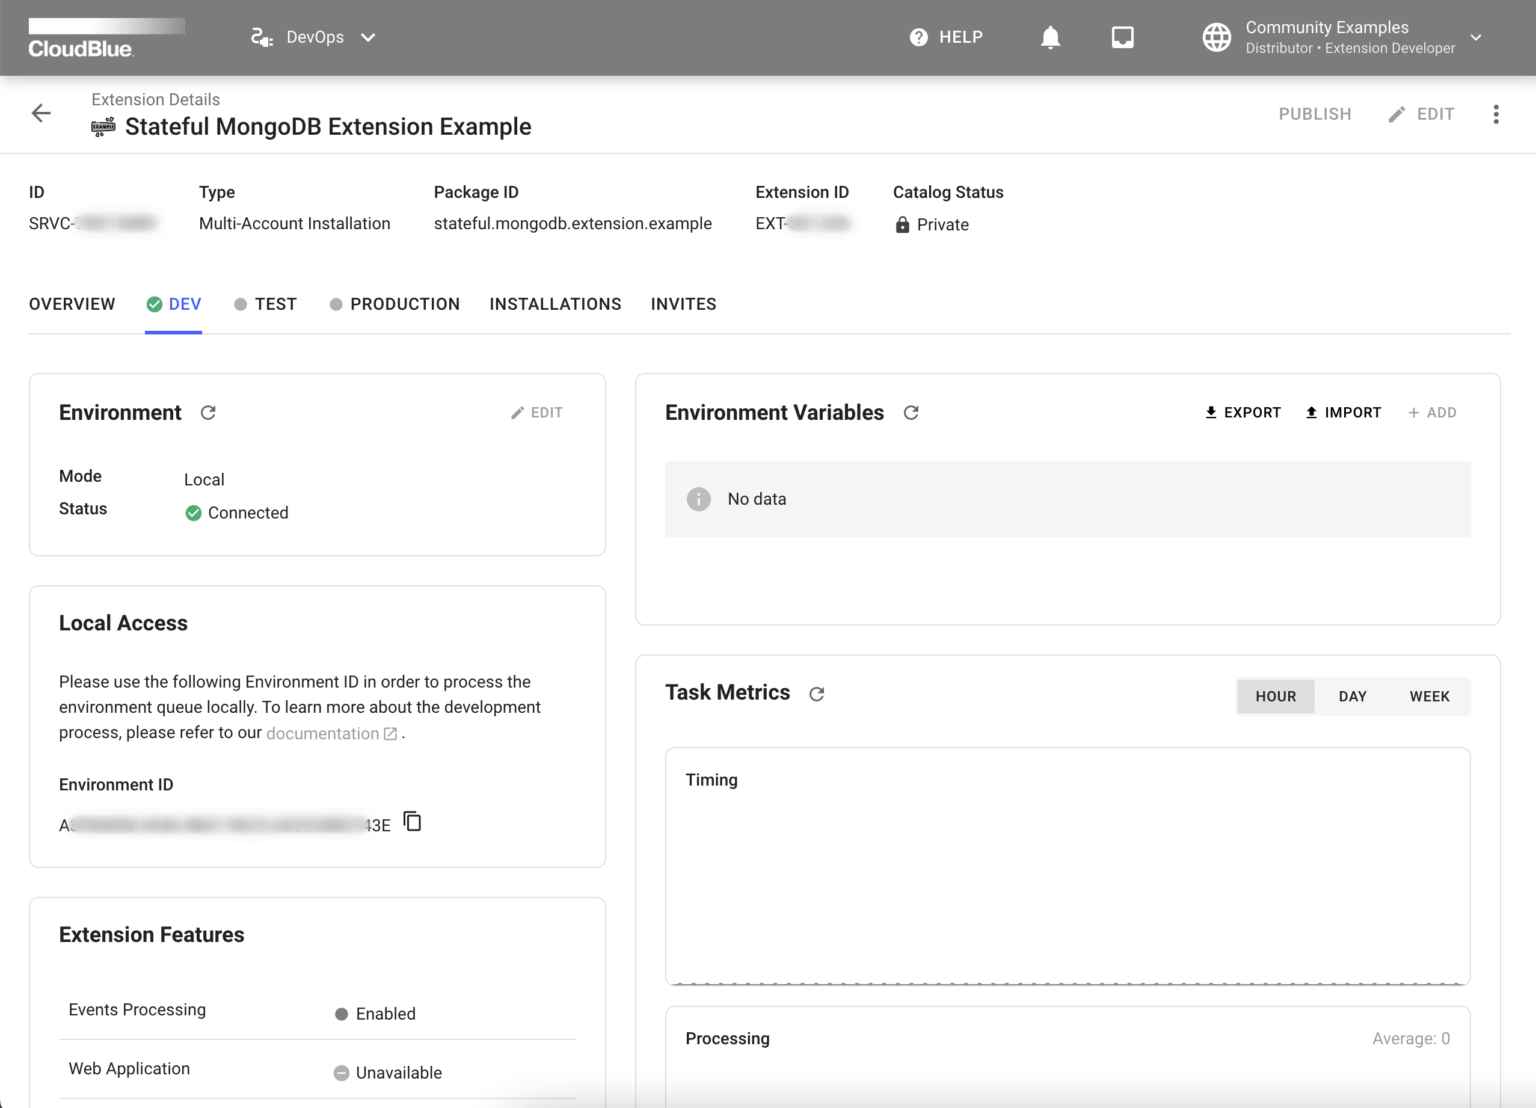The height and width of the screenshot is (1108, 1536).
Task: Select the DEV tab
Action: click(x=174, y=304)
